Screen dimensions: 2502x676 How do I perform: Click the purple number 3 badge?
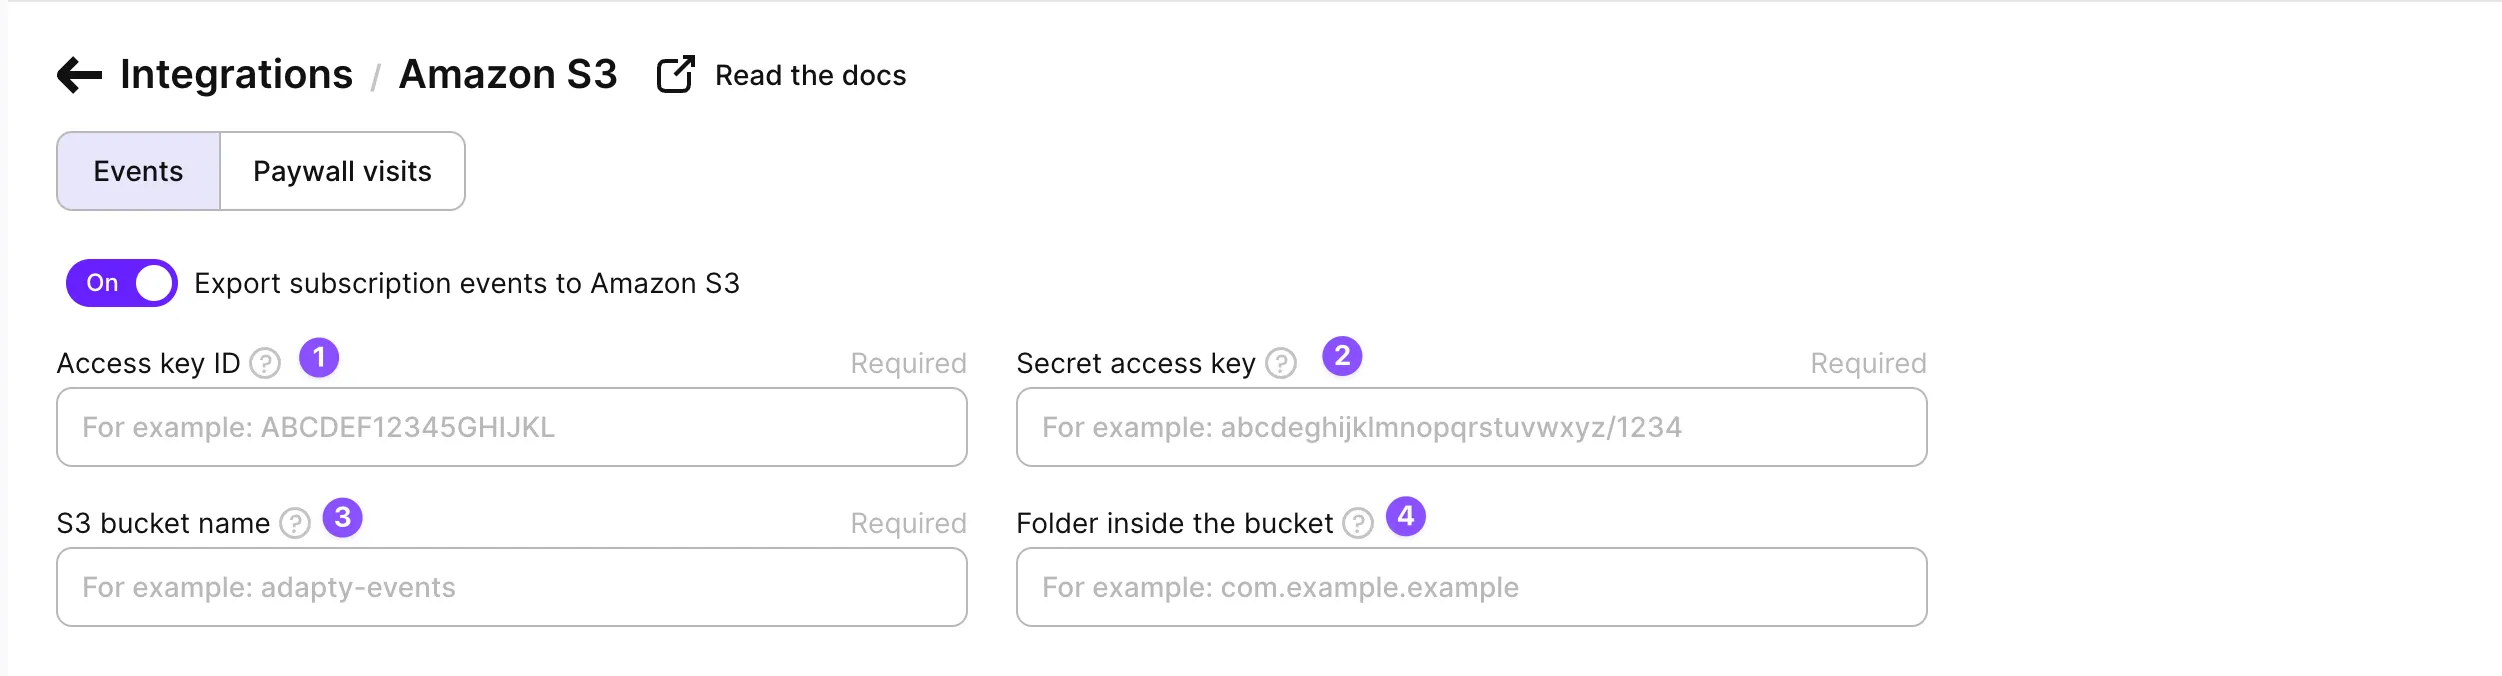click(x=342, y=517)
